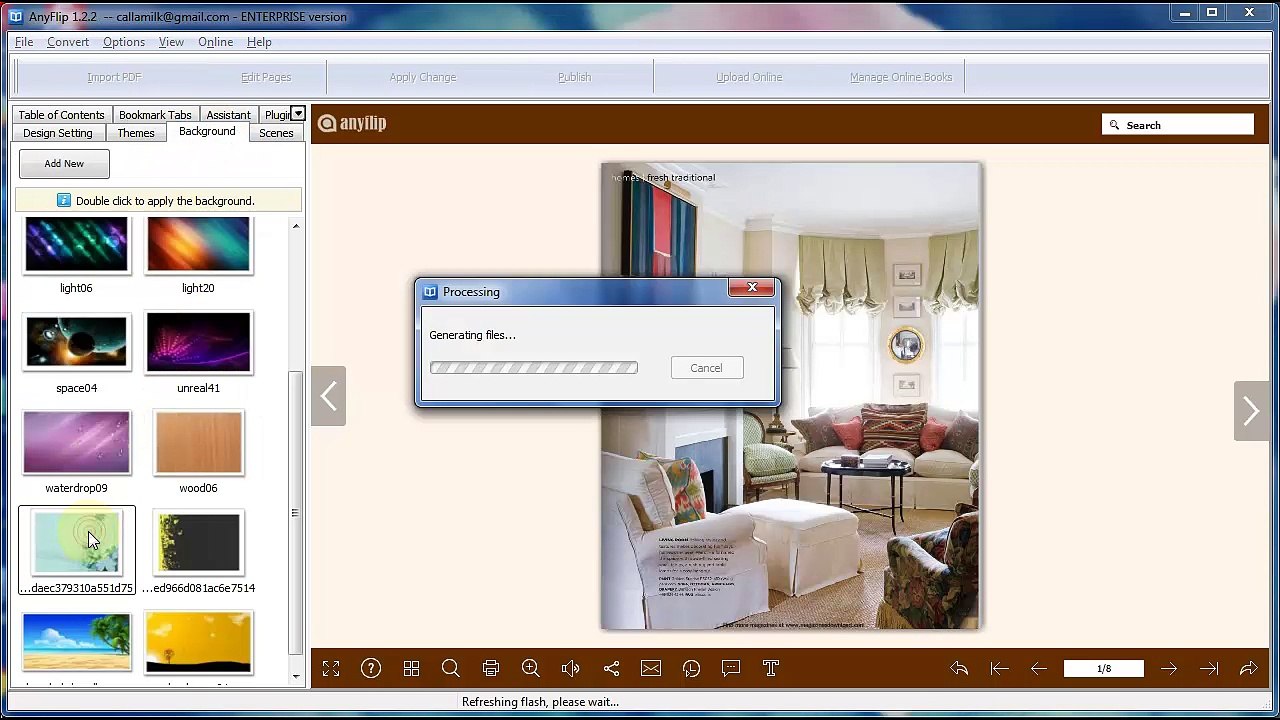Open the help question mark icon
Image resolution: width=1280 pixels, height=720 pixels.
coord(371,669)
